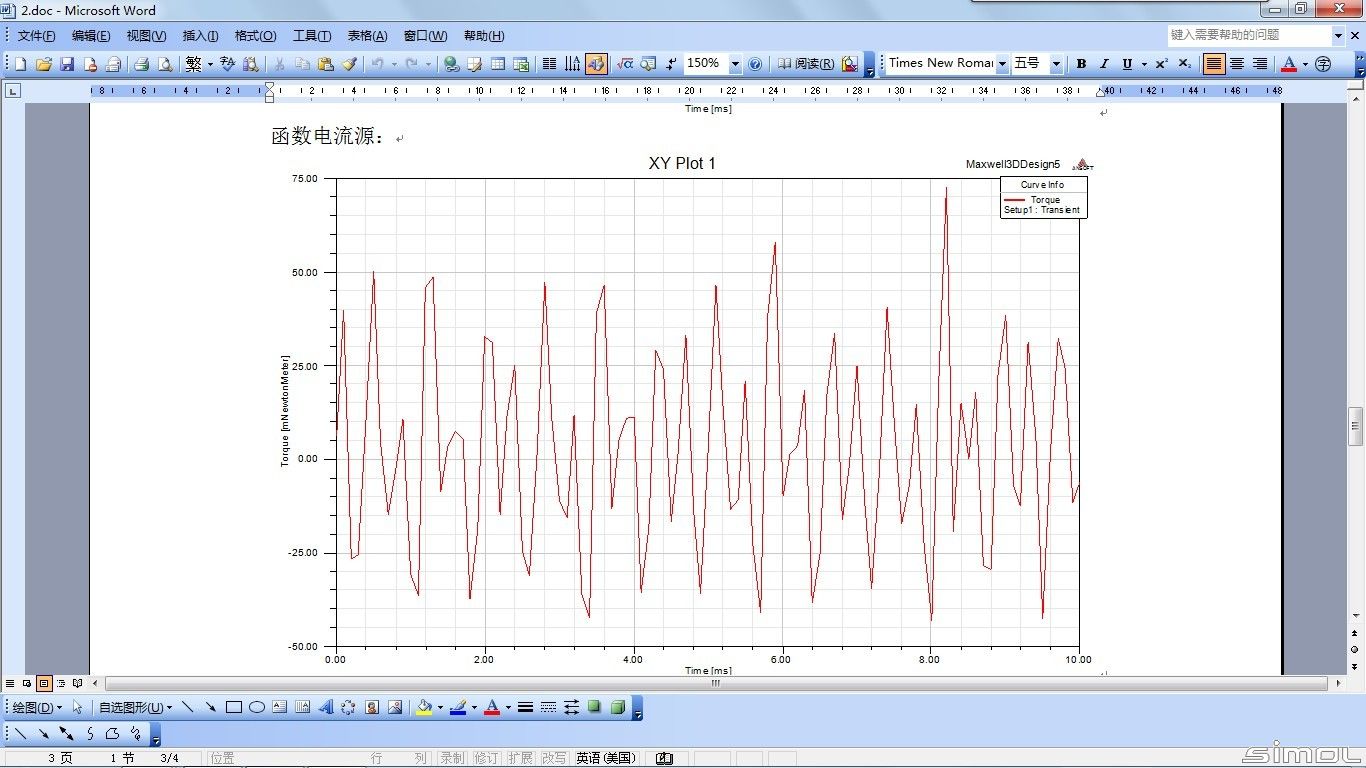This screenshot has height=768, width=1366.
Task: Set Align Right paragraph alignment
Action: tap(1260, 64)
